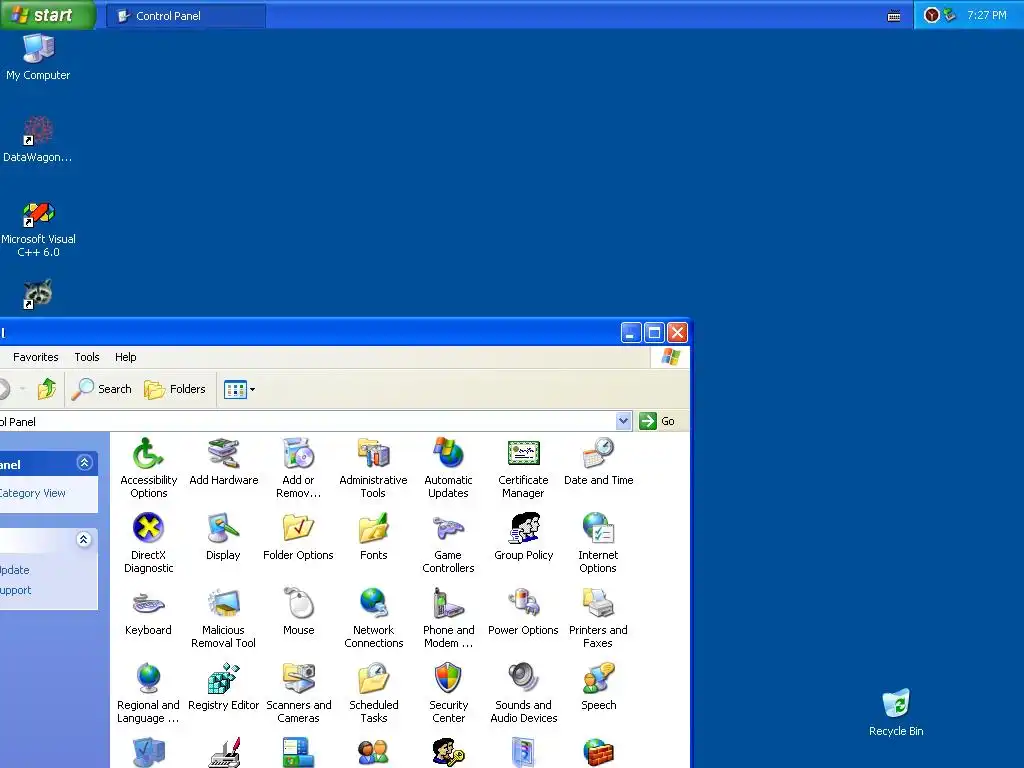Open Certificate Manager icon
The height and width of the screenshot is (768, 1024).
click(523, 468)
